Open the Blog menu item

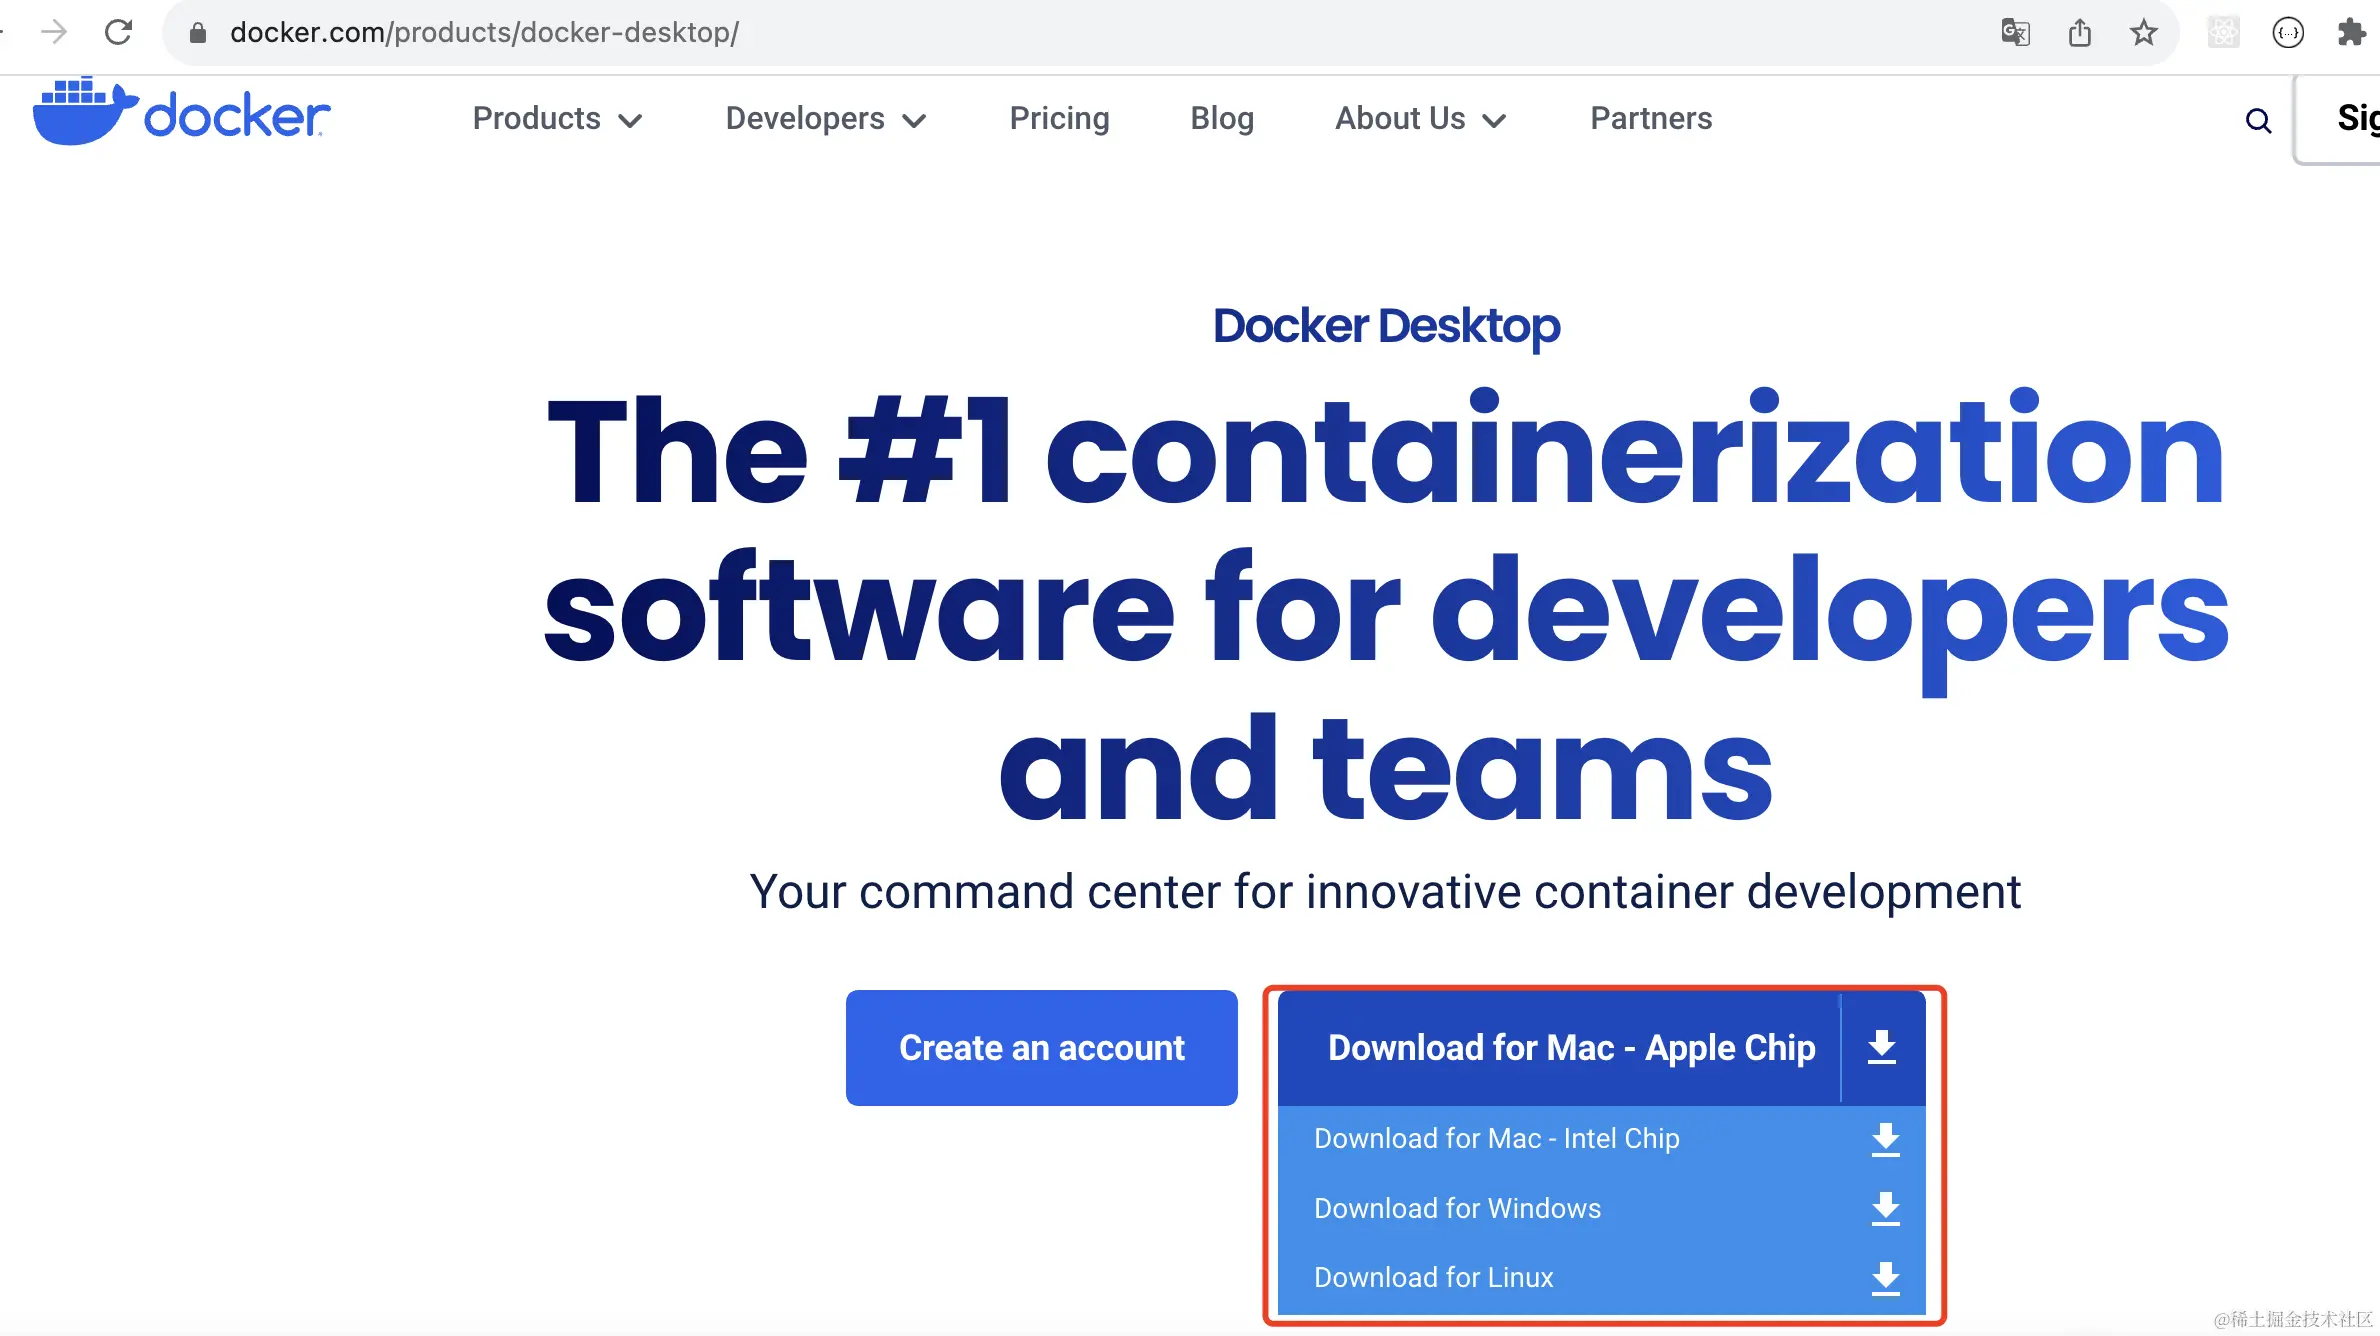point(1222,119)
